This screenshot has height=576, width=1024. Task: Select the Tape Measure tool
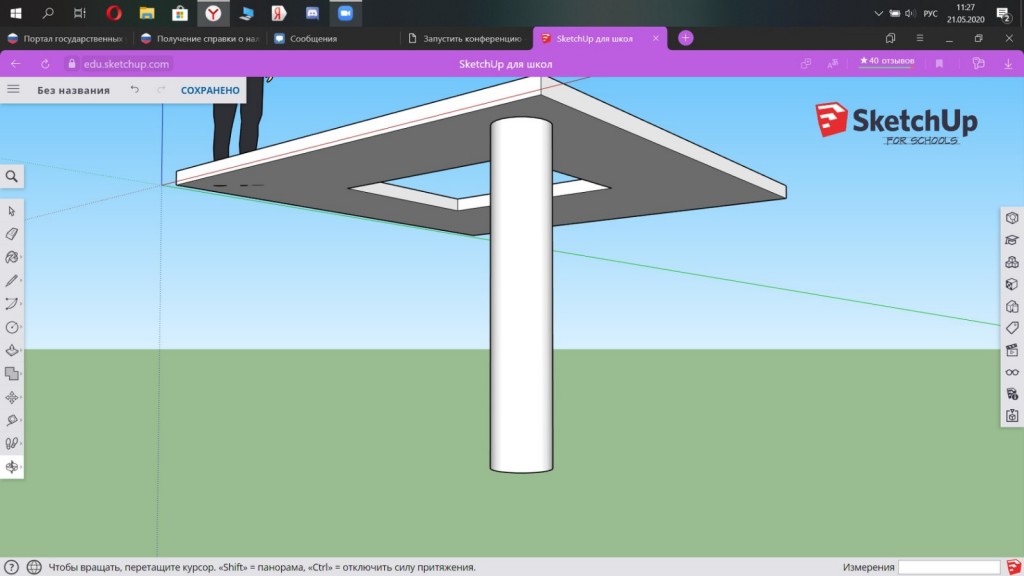pyautogui.click(x=12, y=420)
